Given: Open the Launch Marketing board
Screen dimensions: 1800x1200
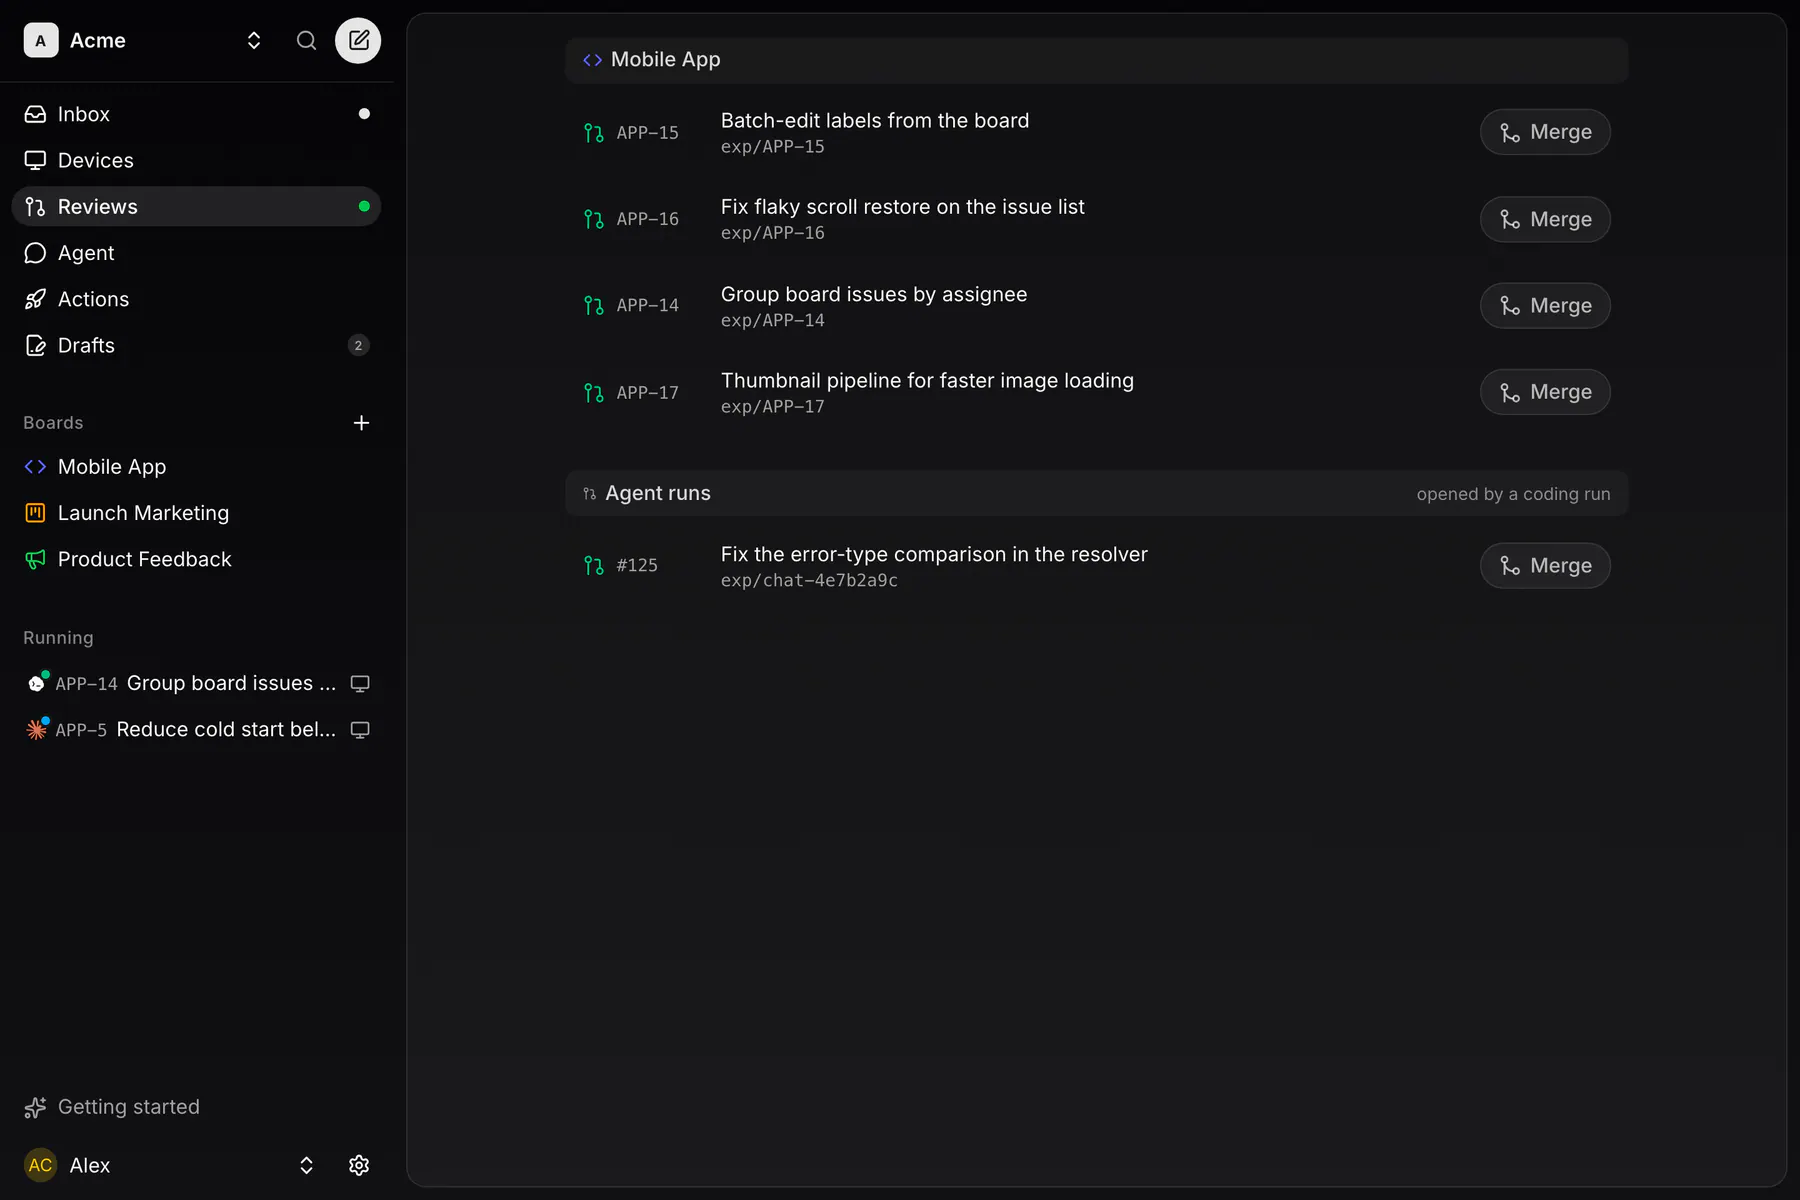Looking at the screenshot, I should click(x=196, y=513).
